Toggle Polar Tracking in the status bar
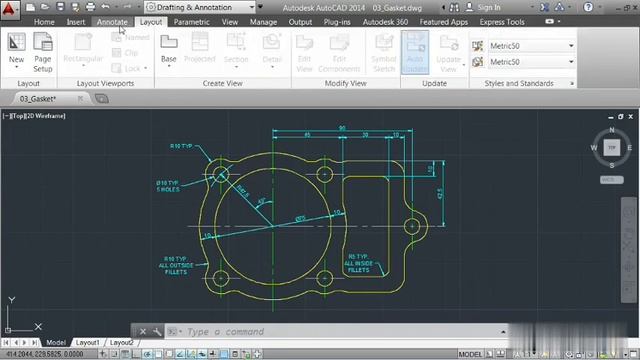Viewport: 640px width, 360px height. point(147,354)
